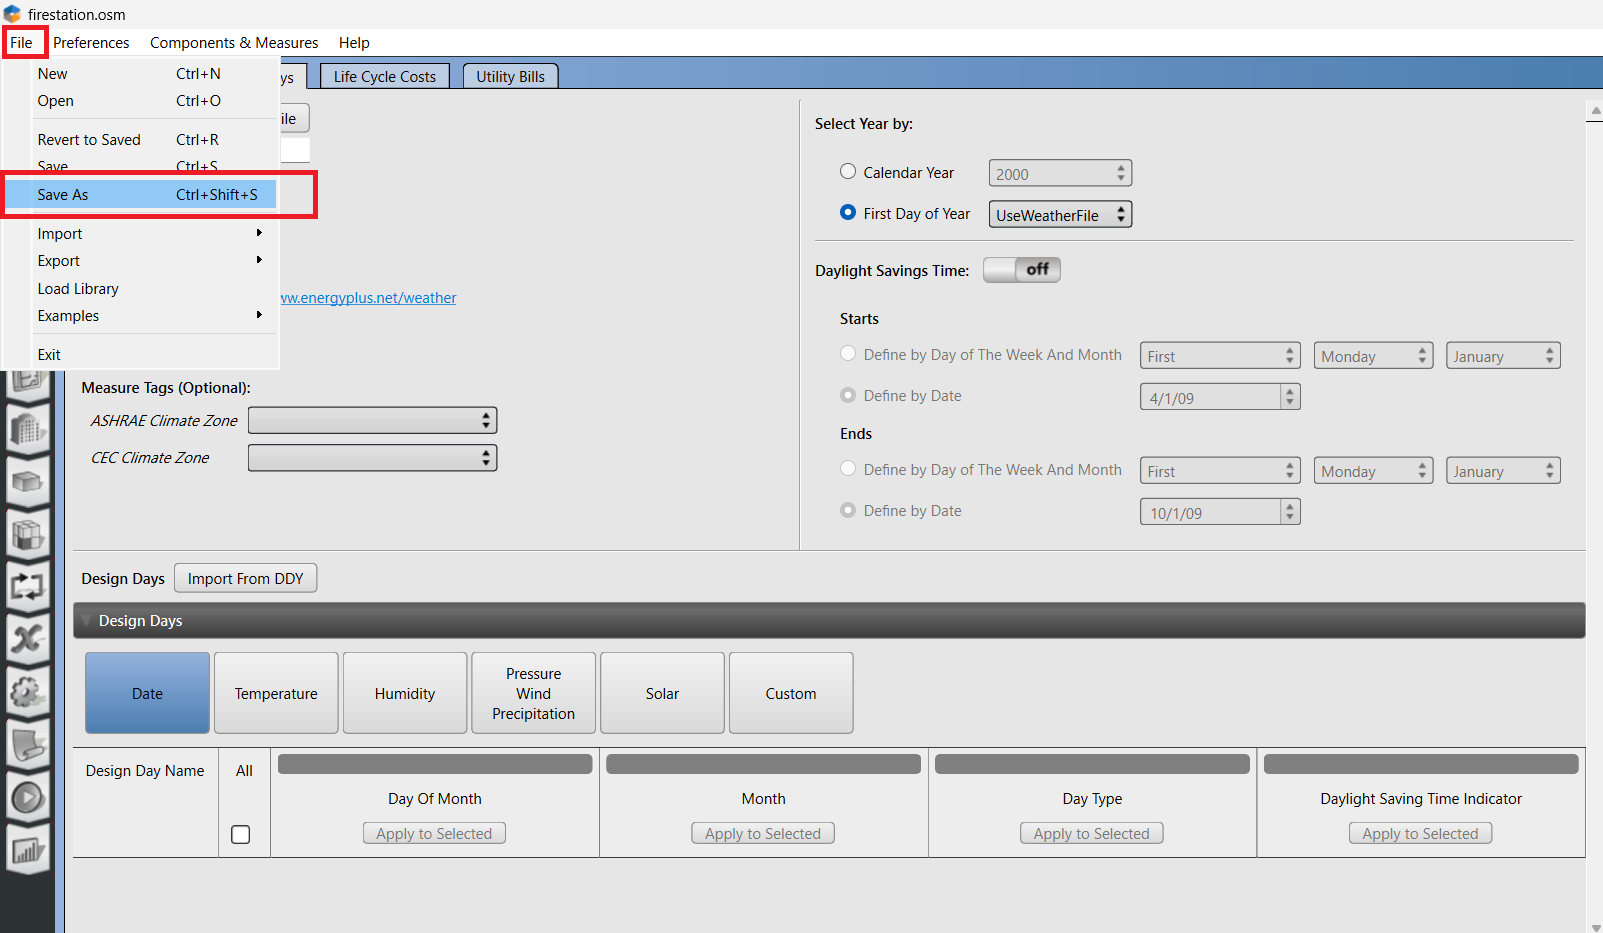Viewport: 1603px width, 933px height.
Task: Select the Pressure Wind Precipitation button
Action: 534,694
